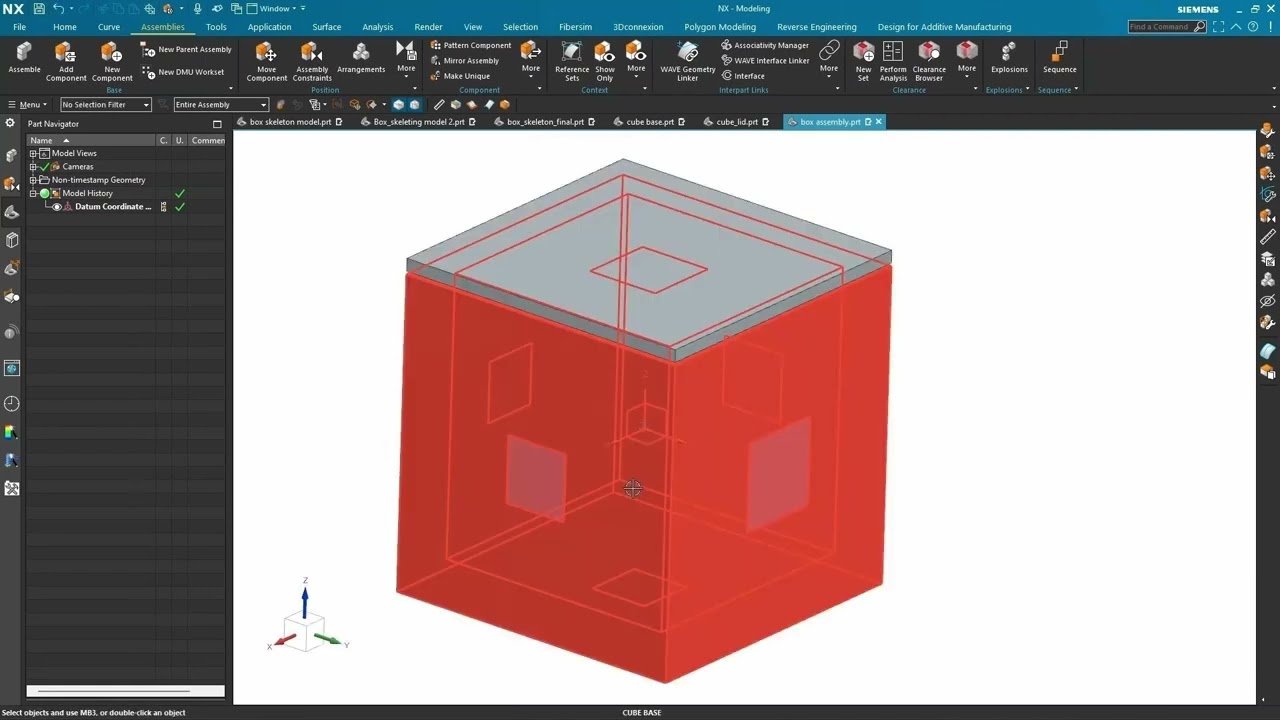Open Assembly Constraints
Screen dimensions: 1280x720
pos(312,61)
